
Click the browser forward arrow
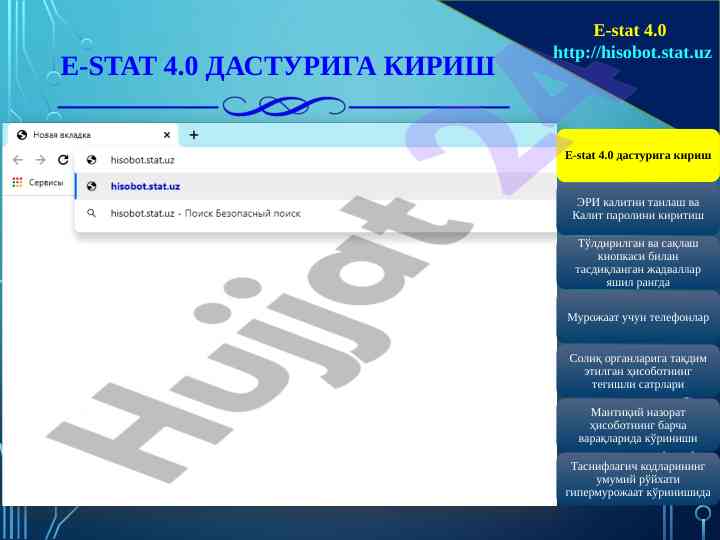coord(40,160)
